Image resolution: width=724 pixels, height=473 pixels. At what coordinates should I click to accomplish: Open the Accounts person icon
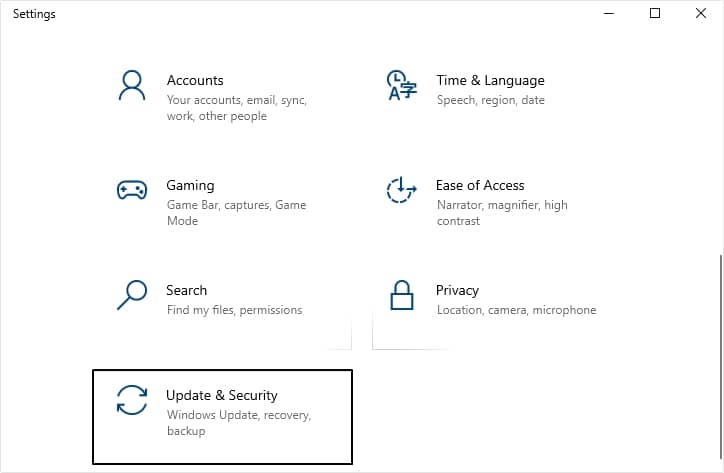(132, 85)
